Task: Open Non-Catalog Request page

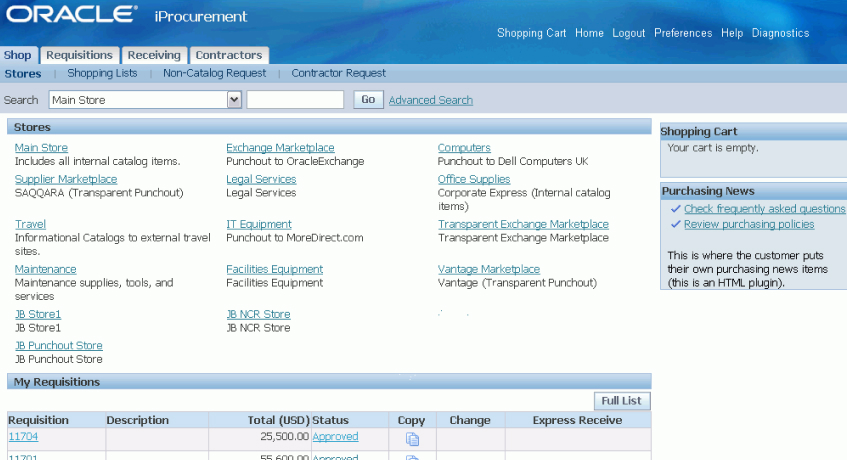Action: [x=214, y=73]
